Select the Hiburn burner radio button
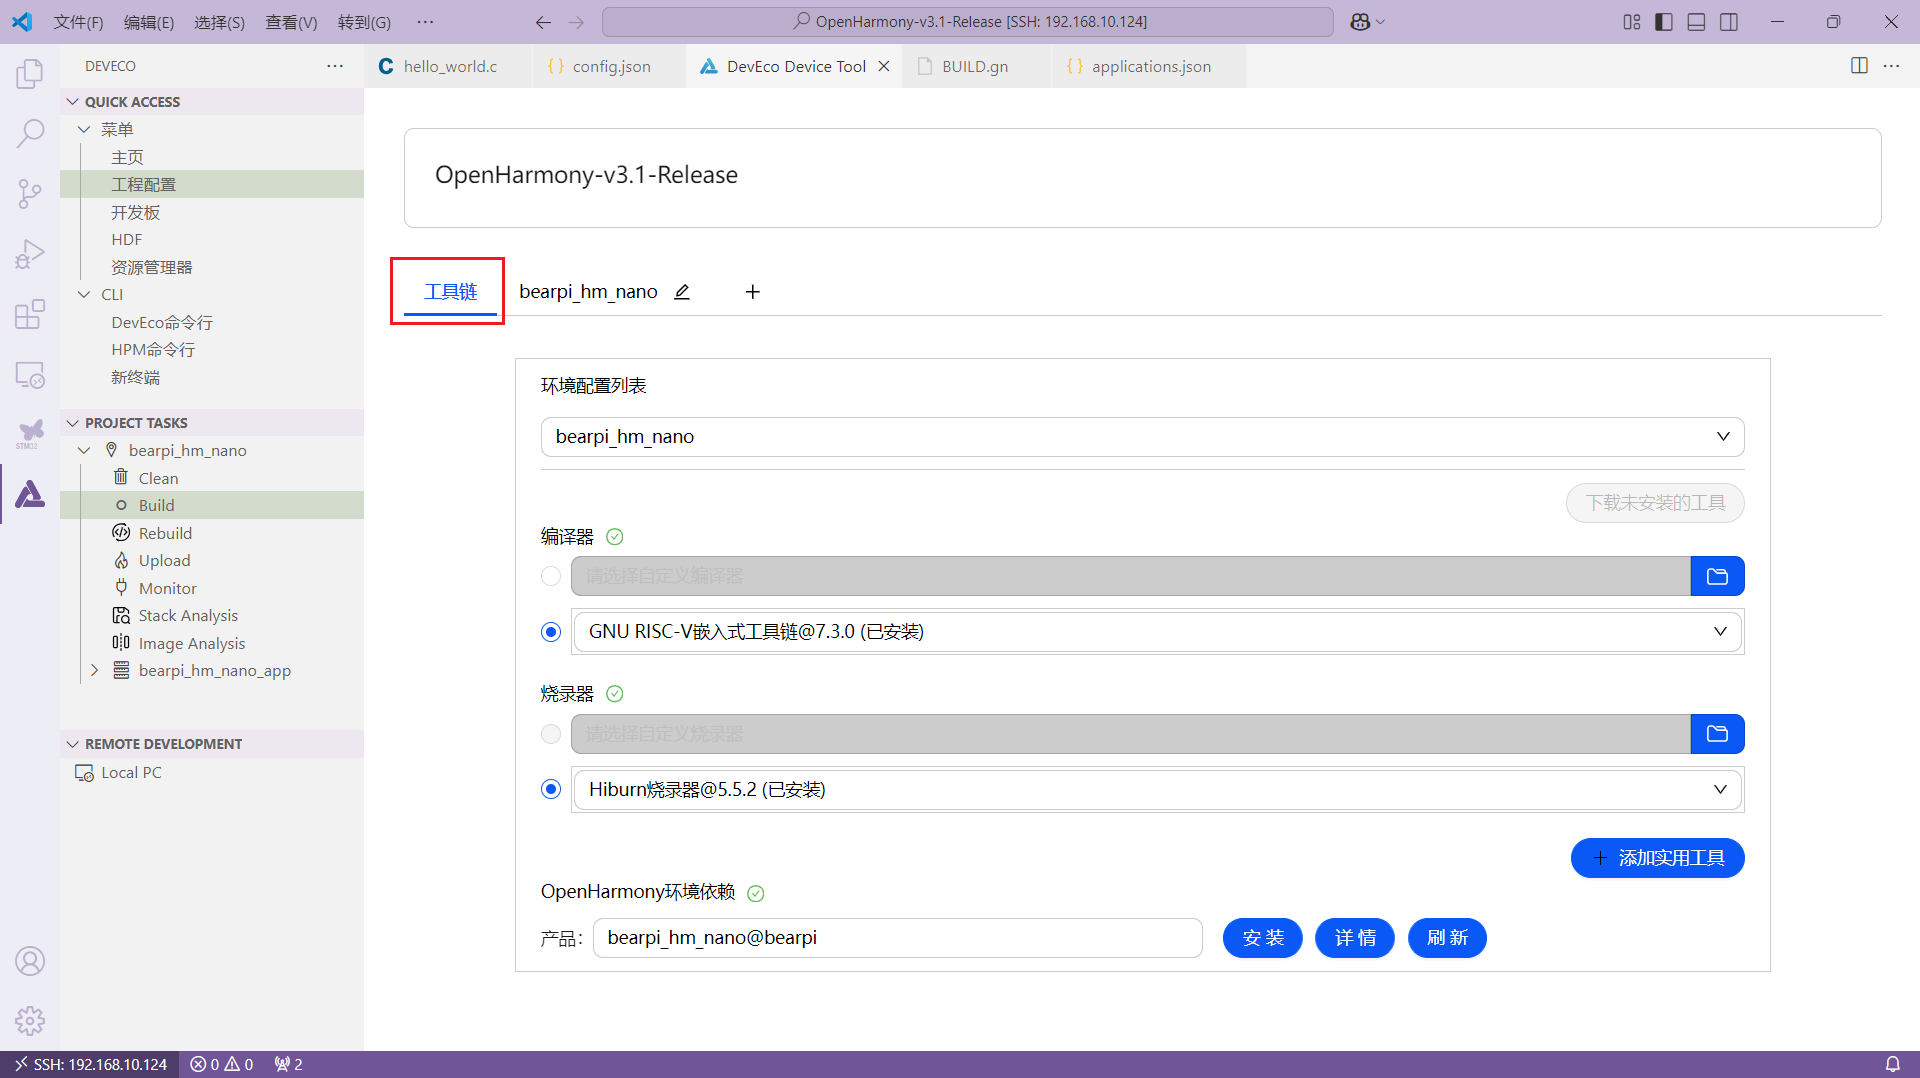 point(551,789)
